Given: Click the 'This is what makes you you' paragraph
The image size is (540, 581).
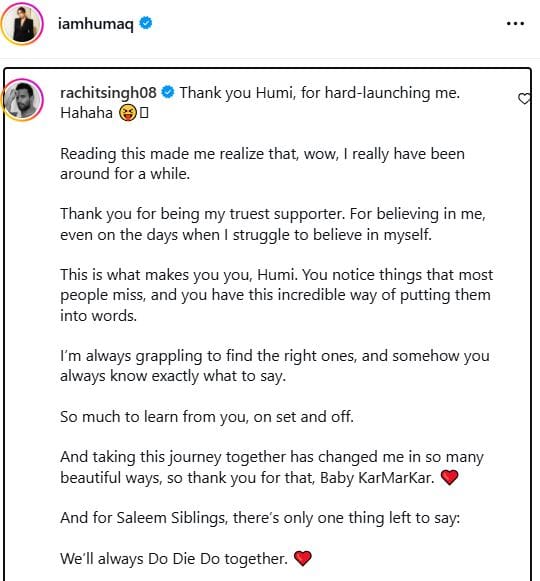Looking at the screenshot, I should coord(276,295).
